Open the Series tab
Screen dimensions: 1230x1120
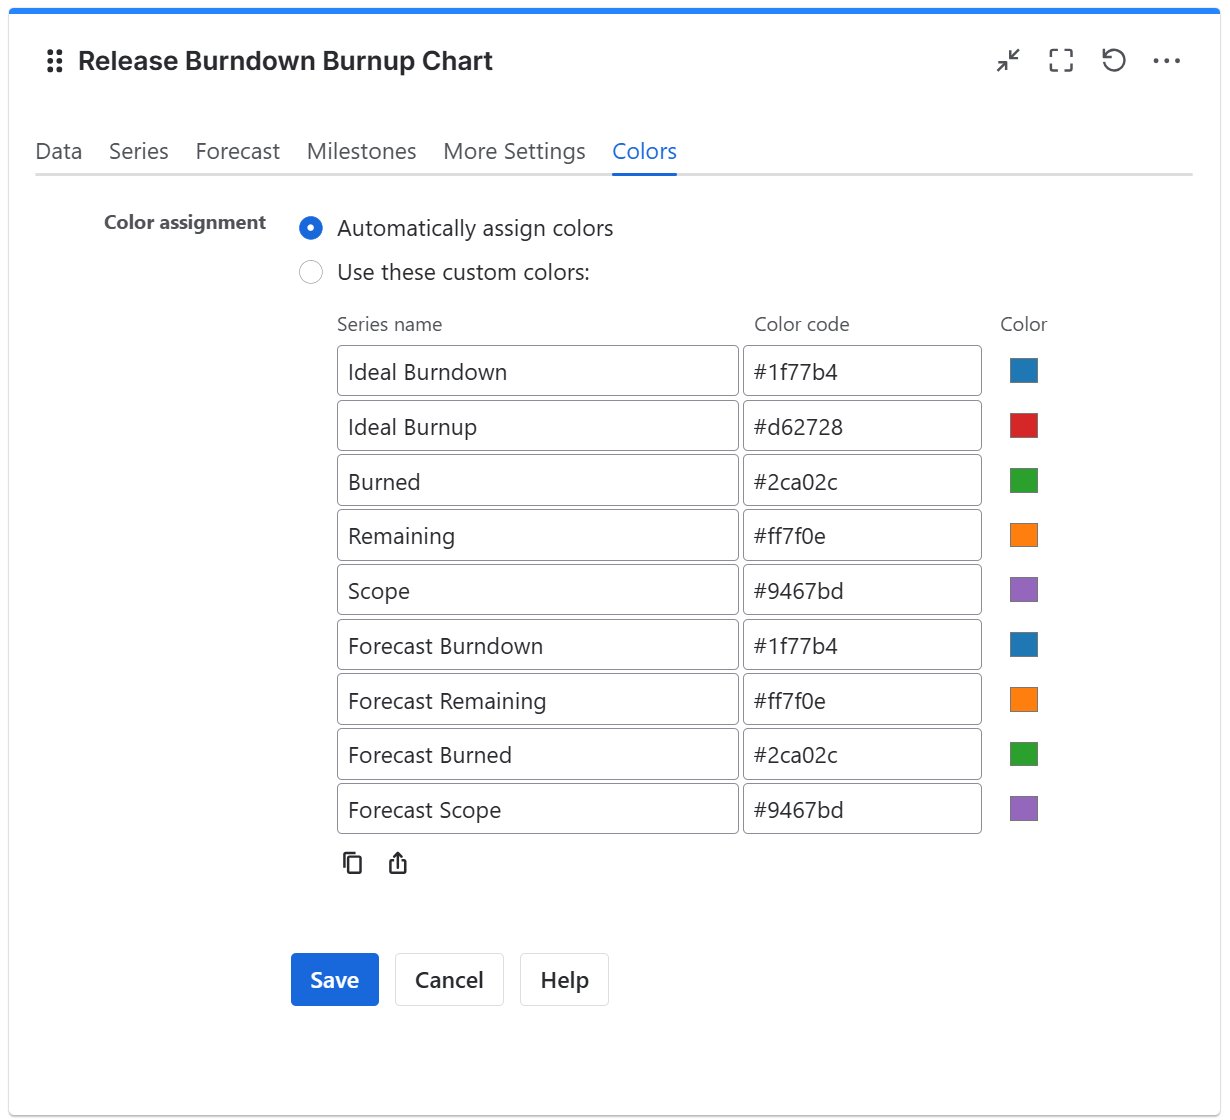138,151
